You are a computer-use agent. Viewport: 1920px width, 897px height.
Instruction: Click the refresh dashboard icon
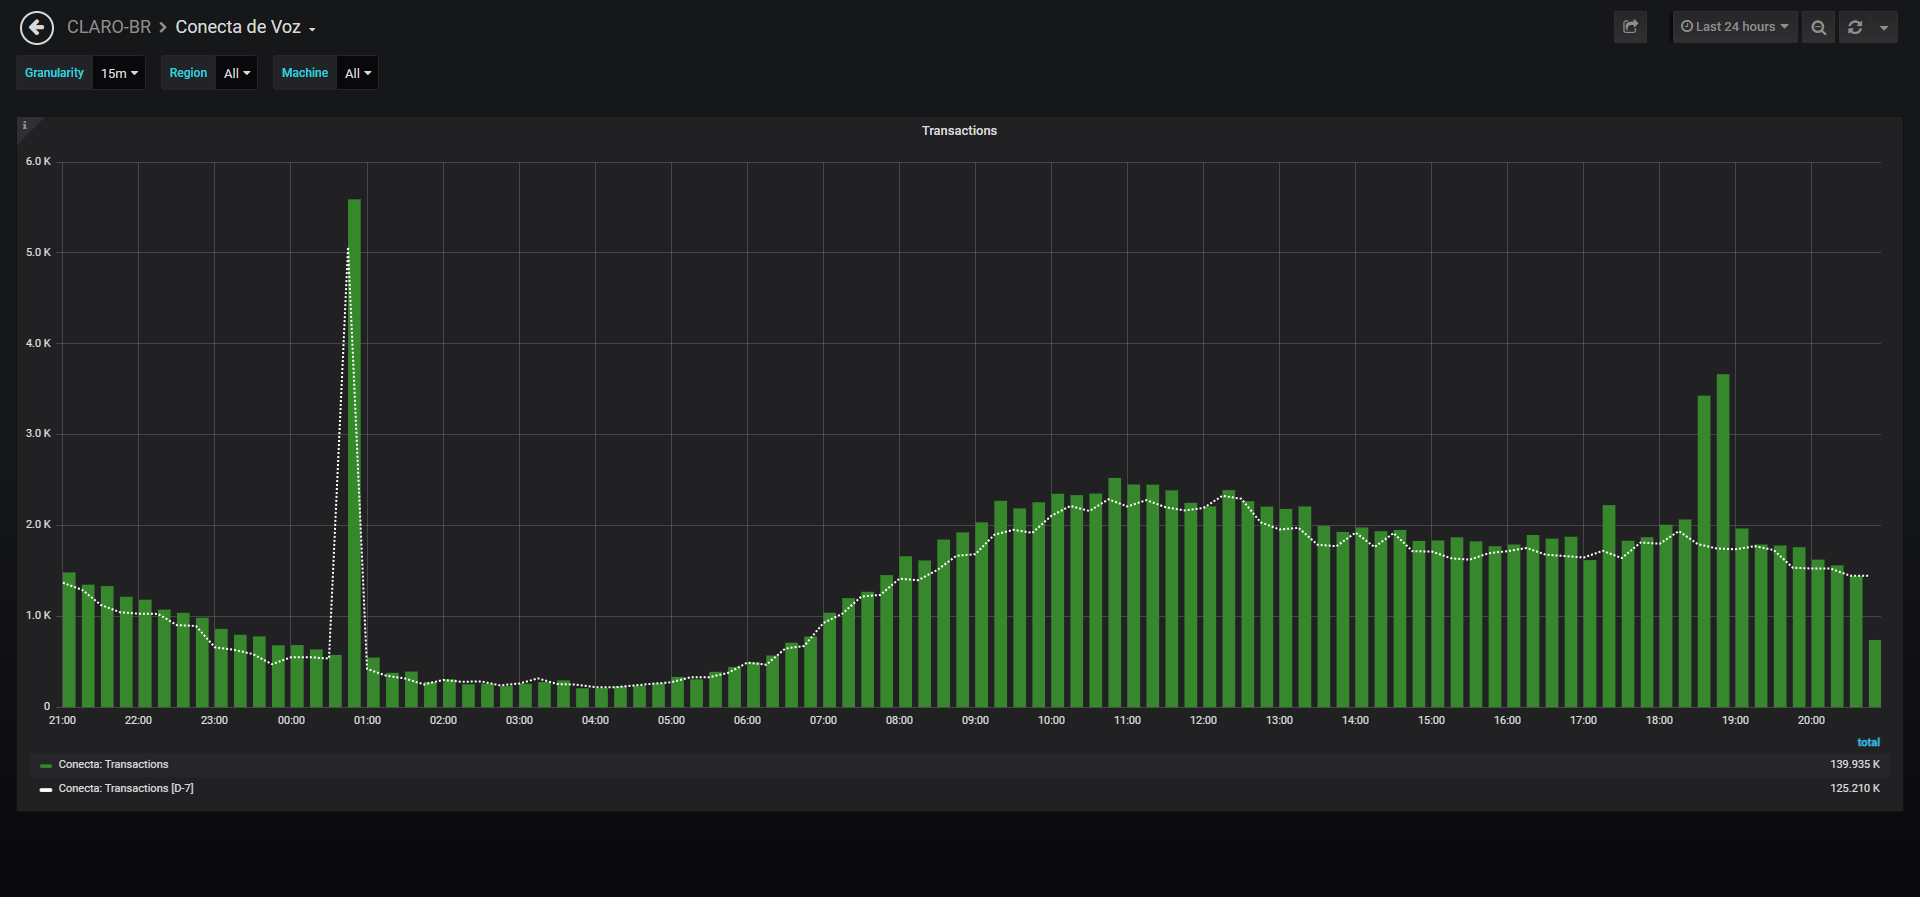click(1855, 27)
